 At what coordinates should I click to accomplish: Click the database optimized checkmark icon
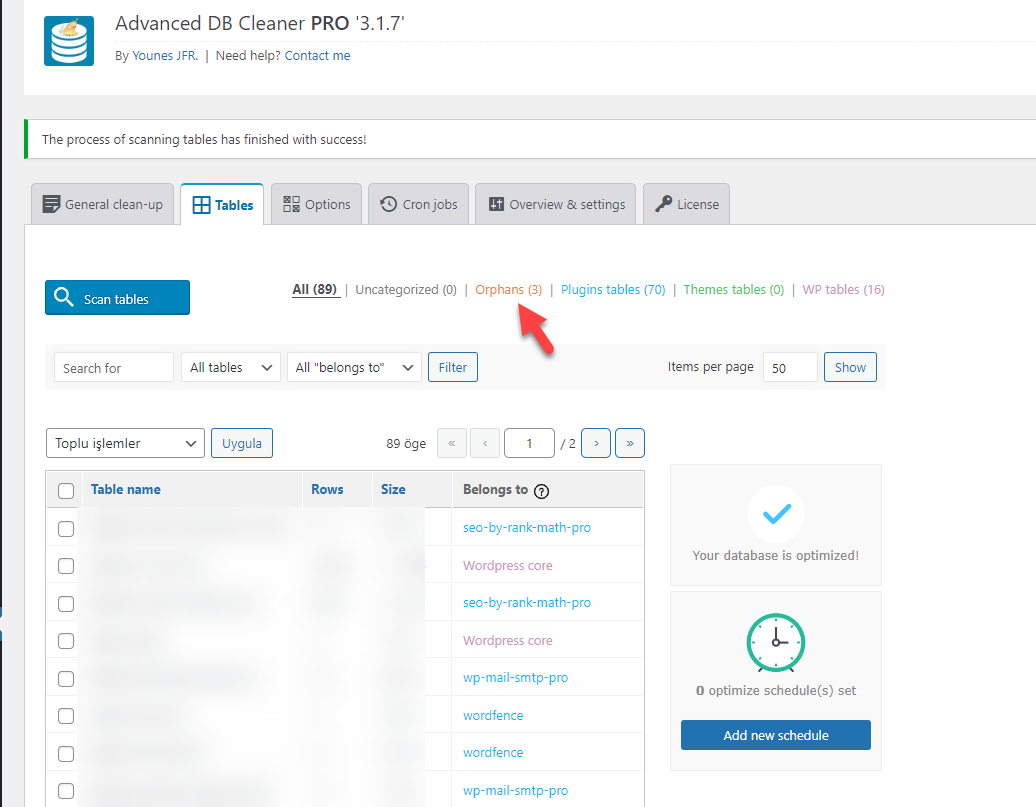(x=776, y=514)
